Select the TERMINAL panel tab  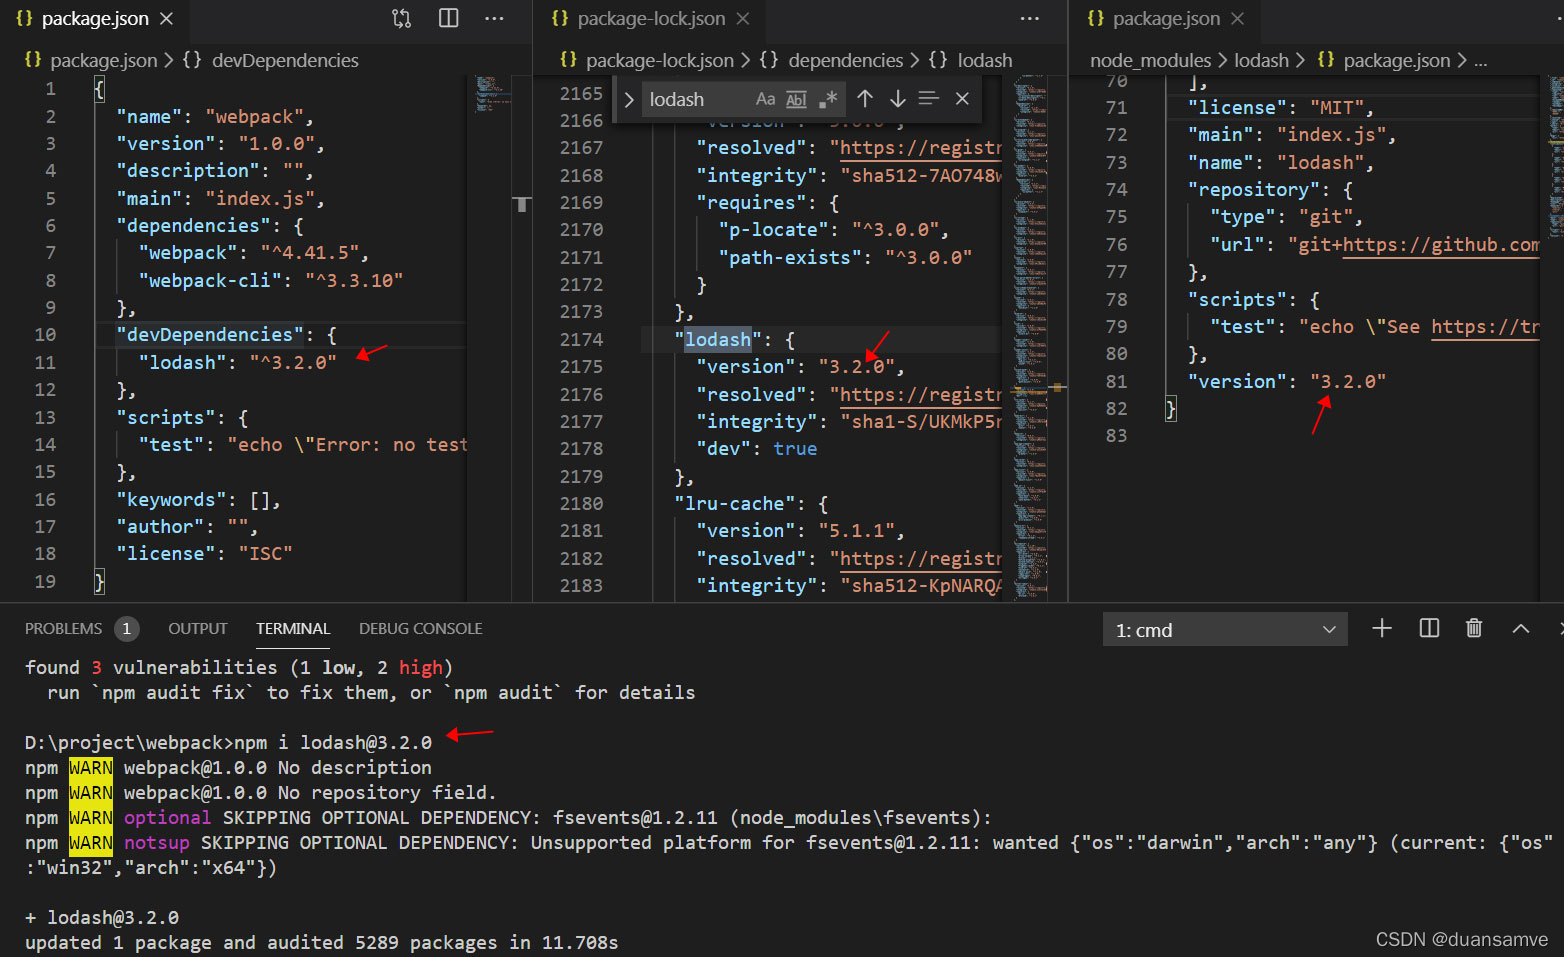pyautogui.click(x=293, y=628)
